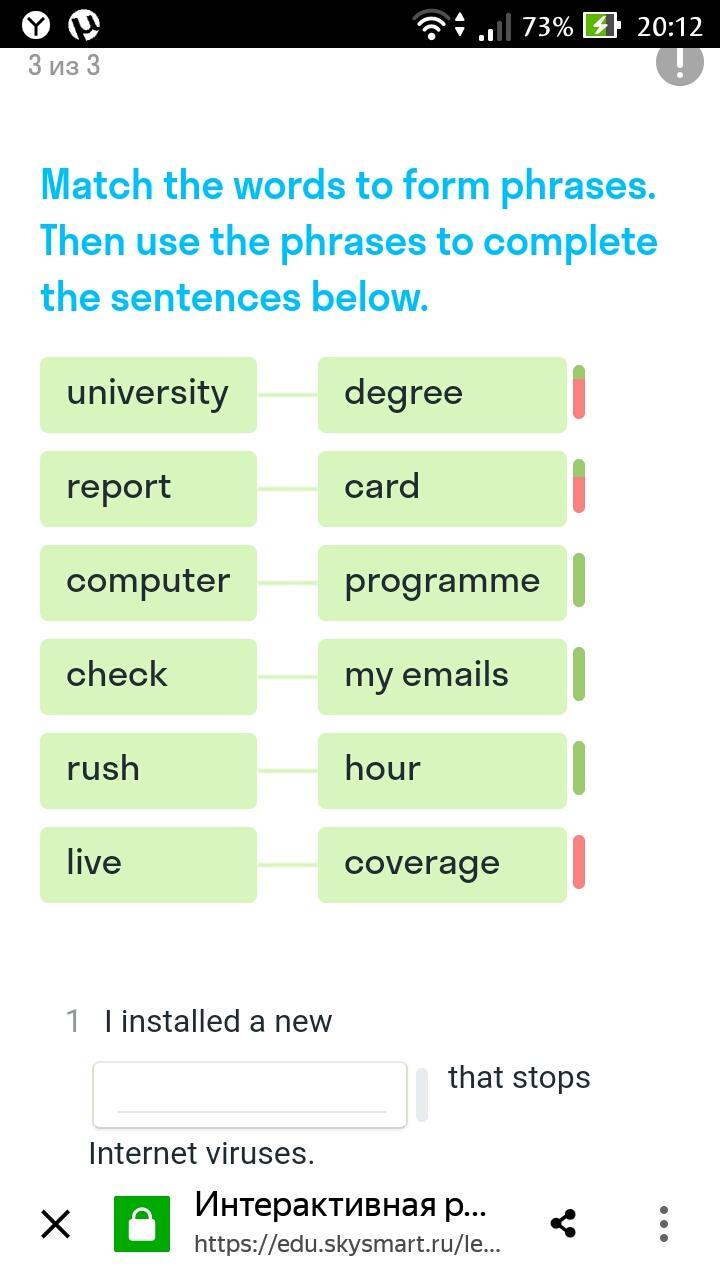Image resolution: width=720 pixels, height=1280 pixels.
Task: Focus the blank input in sentence 1
Action: [x=250, y=1095]
